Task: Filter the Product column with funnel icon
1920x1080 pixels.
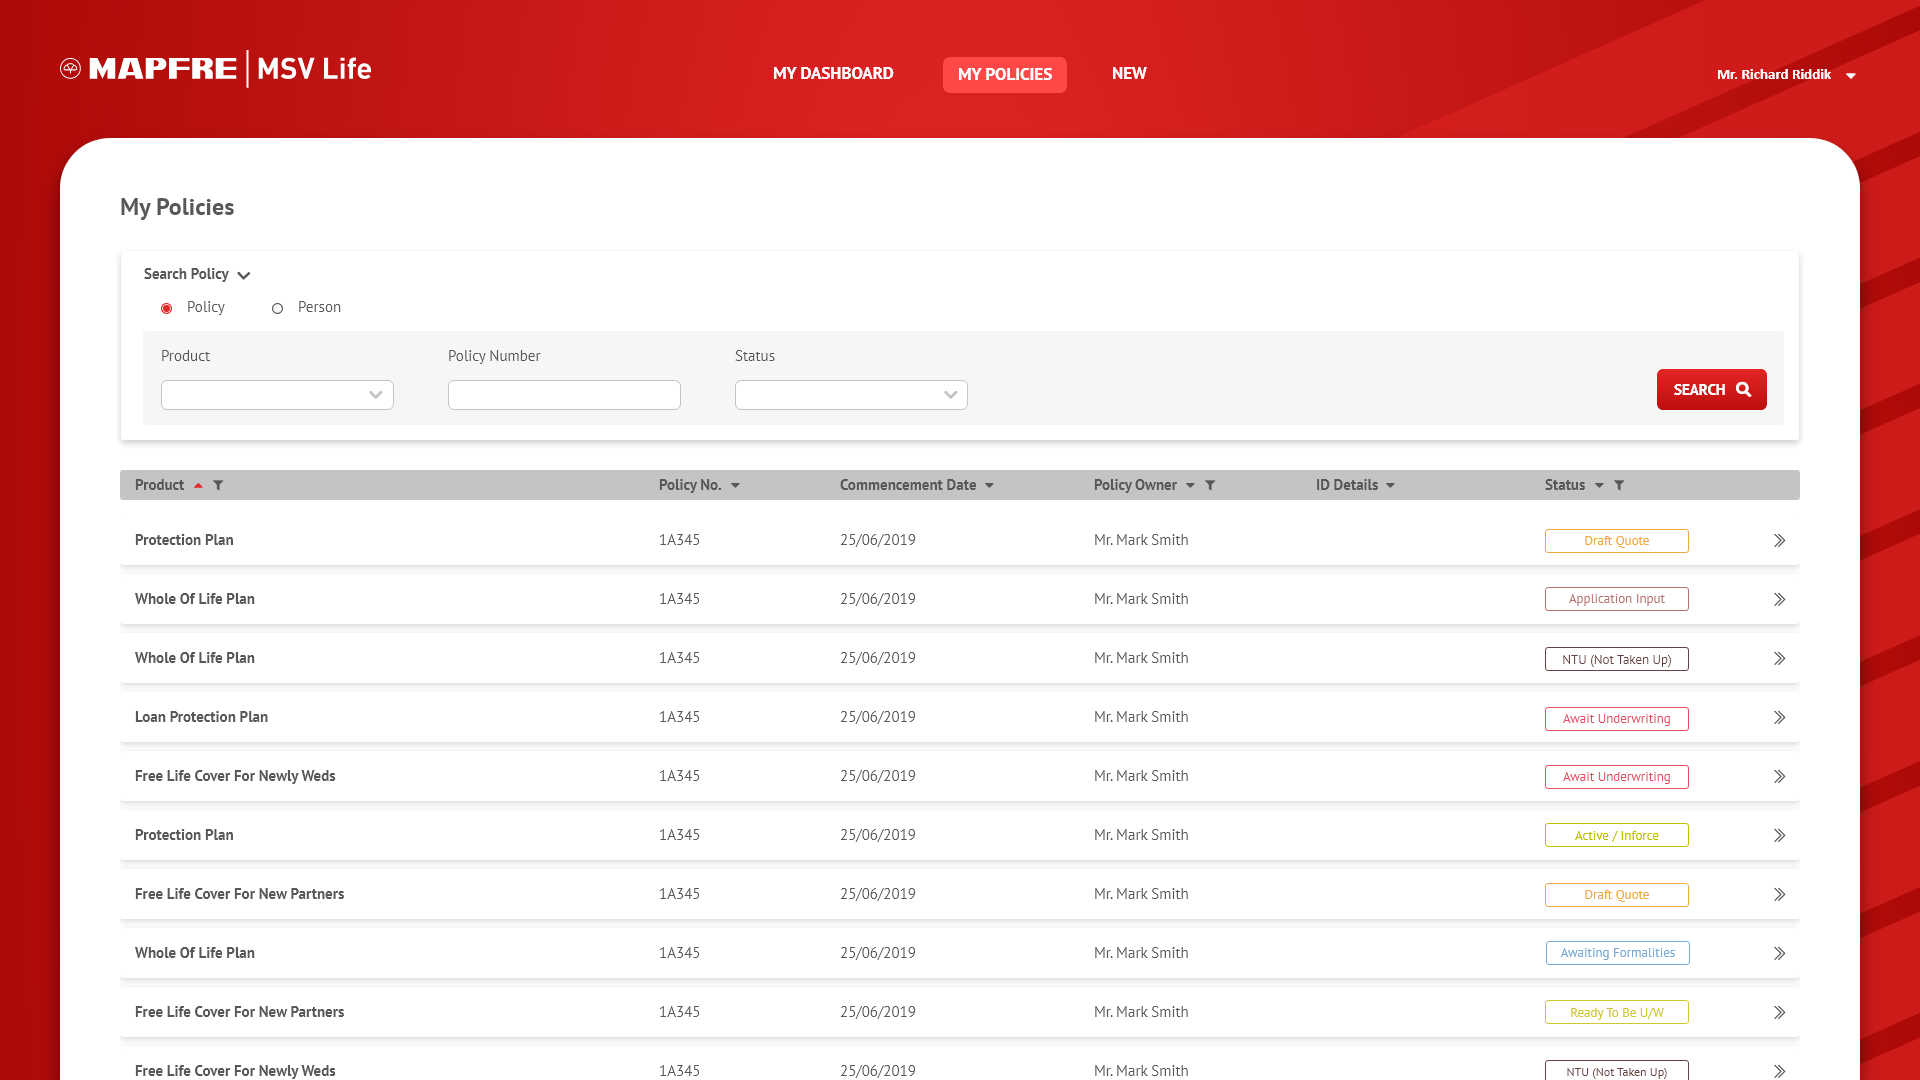Action: [x=218, y=485]
